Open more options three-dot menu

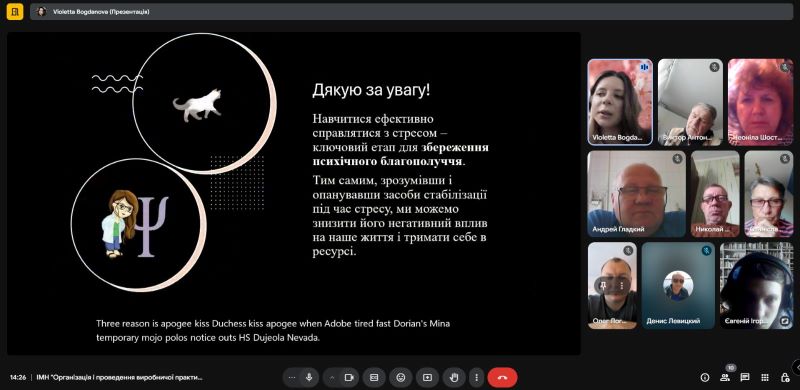477,377
